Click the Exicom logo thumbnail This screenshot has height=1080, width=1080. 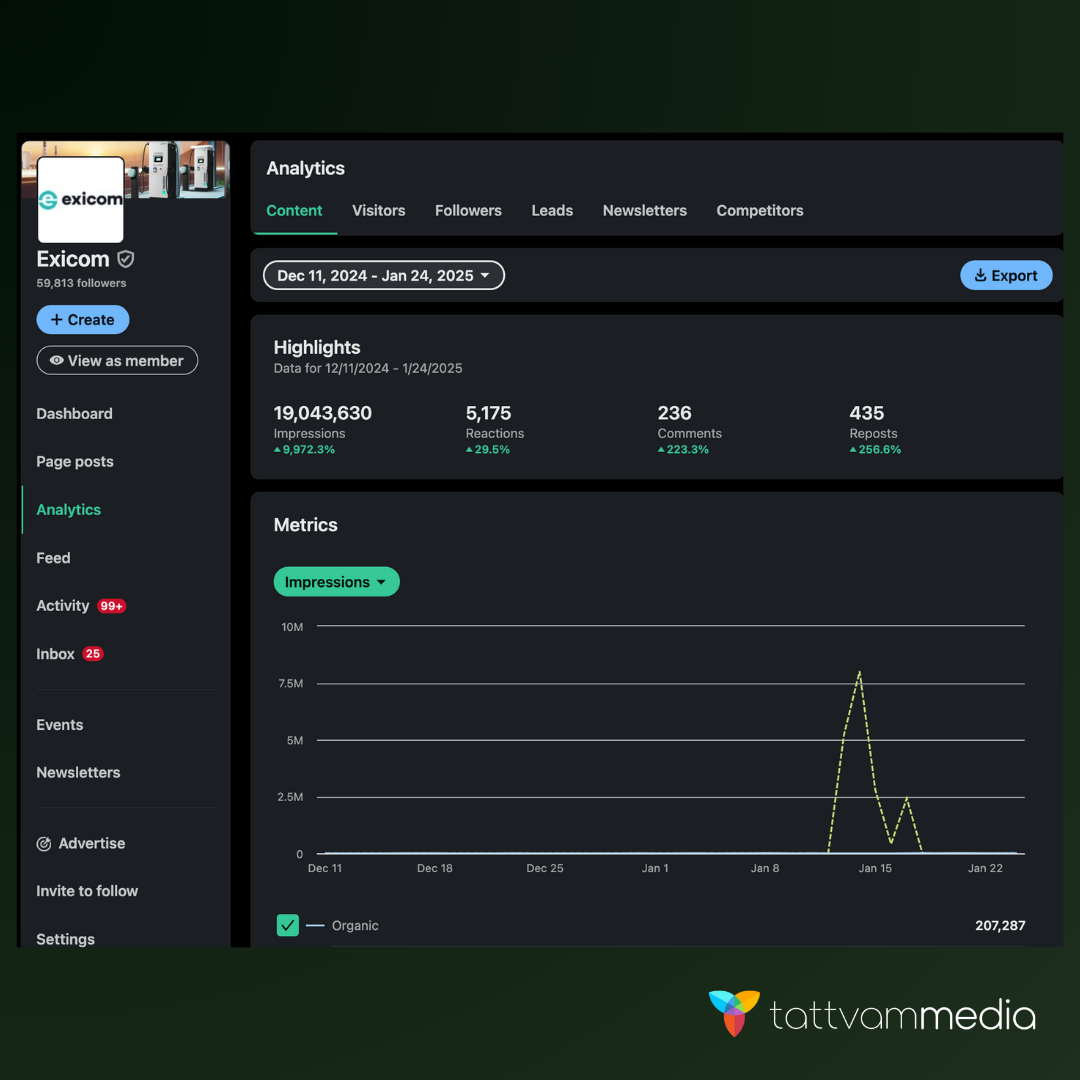point(81,200)
